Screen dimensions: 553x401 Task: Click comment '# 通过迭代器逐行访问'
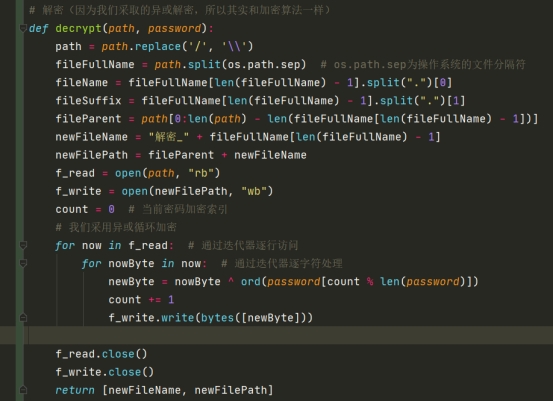243,245
